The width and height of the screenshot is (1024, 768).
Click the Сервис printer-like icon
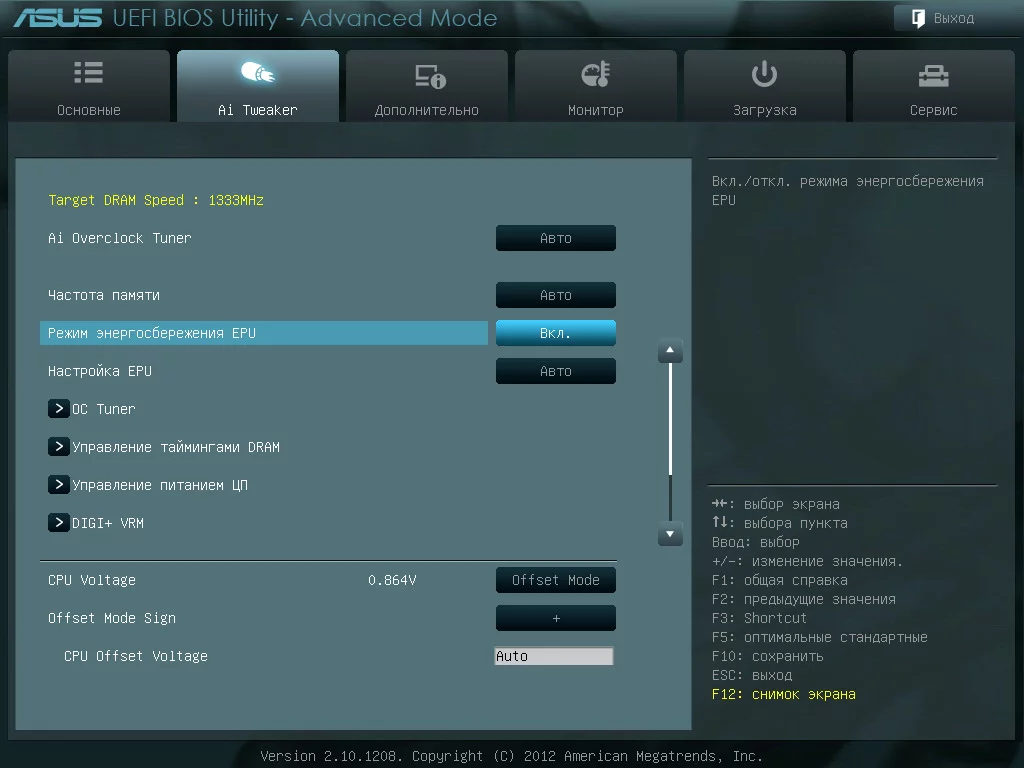pyautogui.click(x=933, y=76)
